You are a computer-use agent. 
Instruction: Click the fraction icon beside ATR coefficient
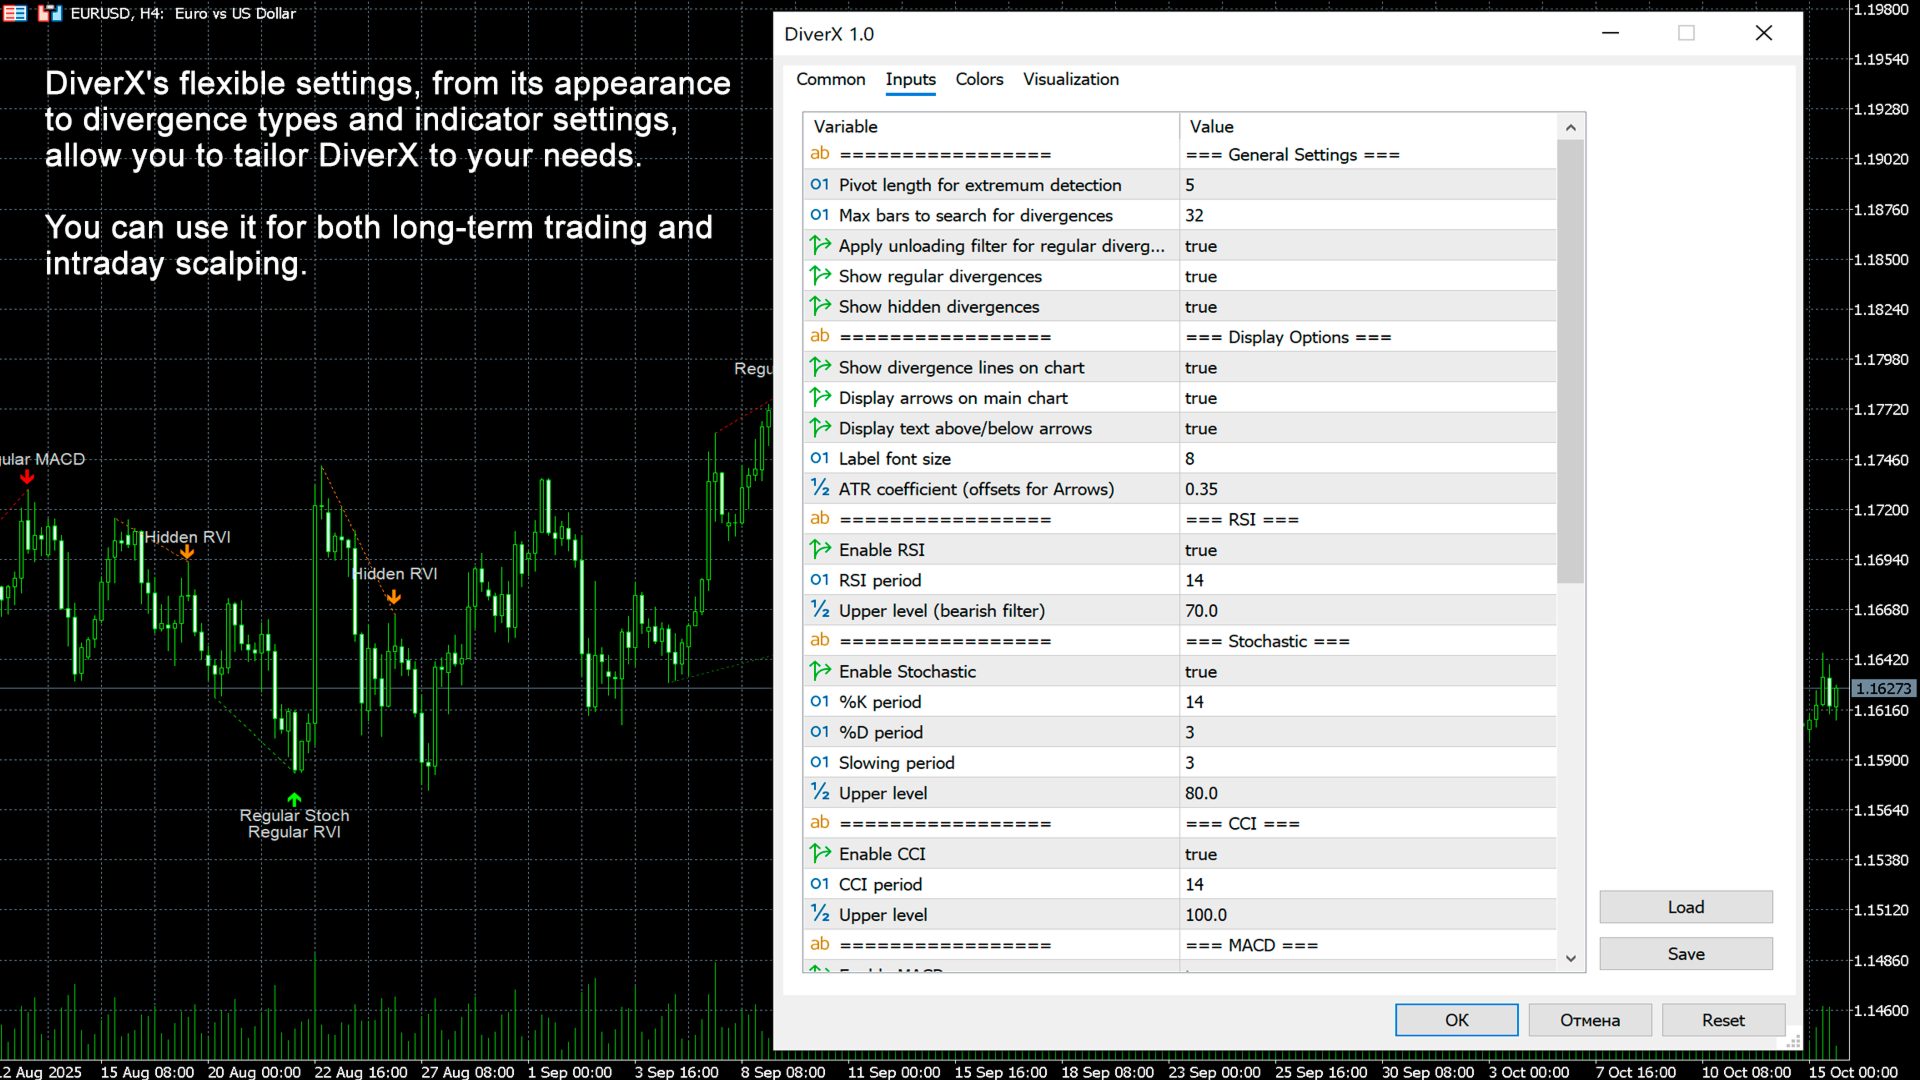point(820,489)
